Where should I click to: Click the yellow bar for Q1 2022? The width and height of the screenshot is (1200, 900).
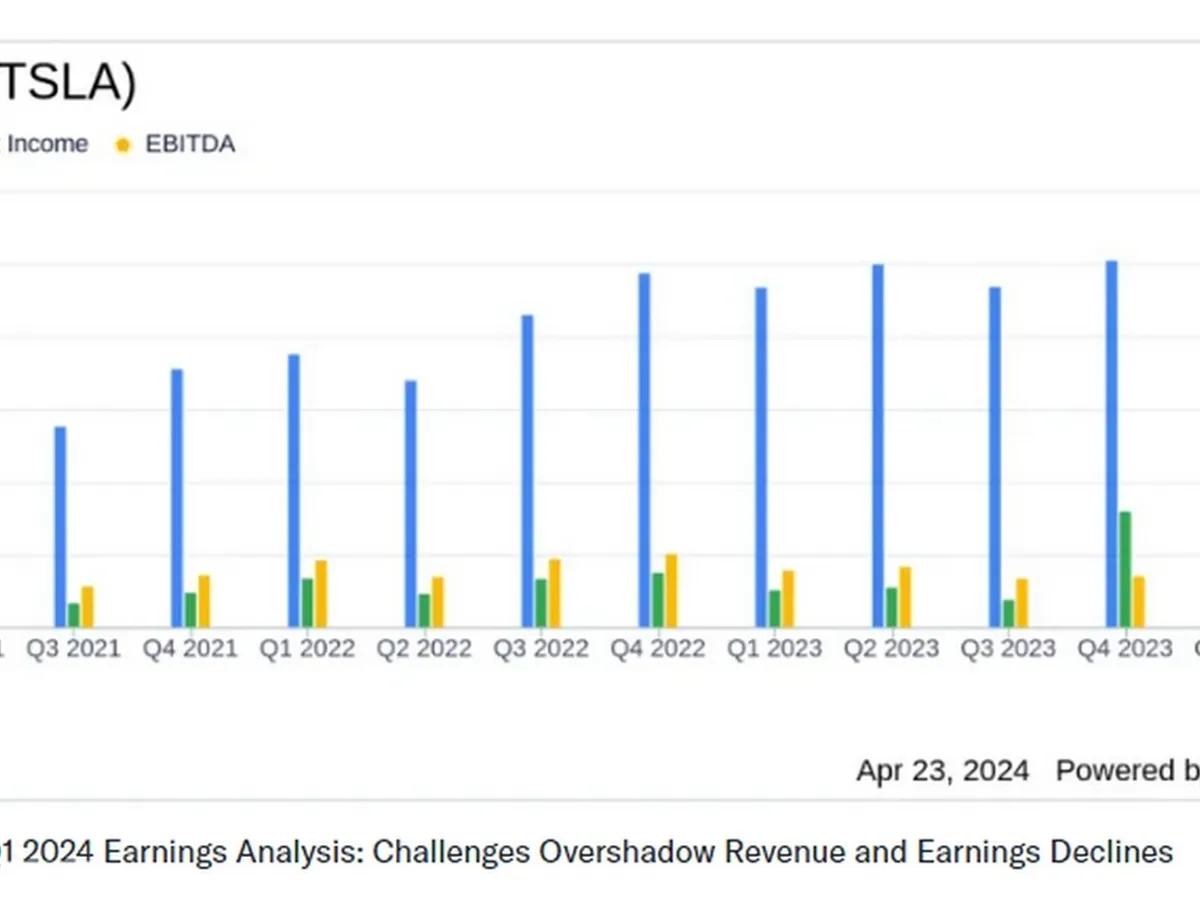321,593
